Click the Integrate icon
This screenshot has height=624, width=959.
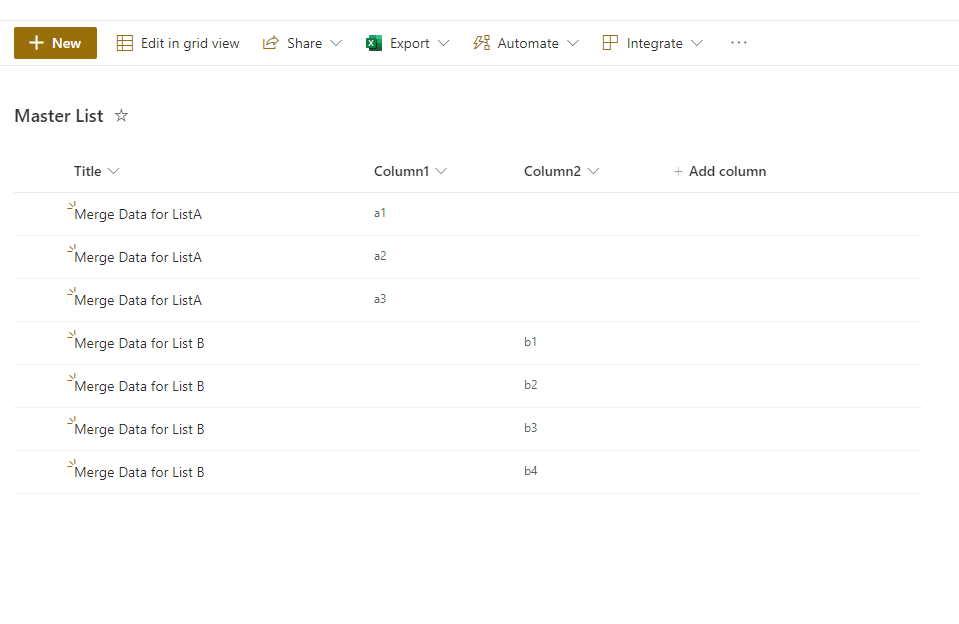pyautogui.click(x=610, y=43)
